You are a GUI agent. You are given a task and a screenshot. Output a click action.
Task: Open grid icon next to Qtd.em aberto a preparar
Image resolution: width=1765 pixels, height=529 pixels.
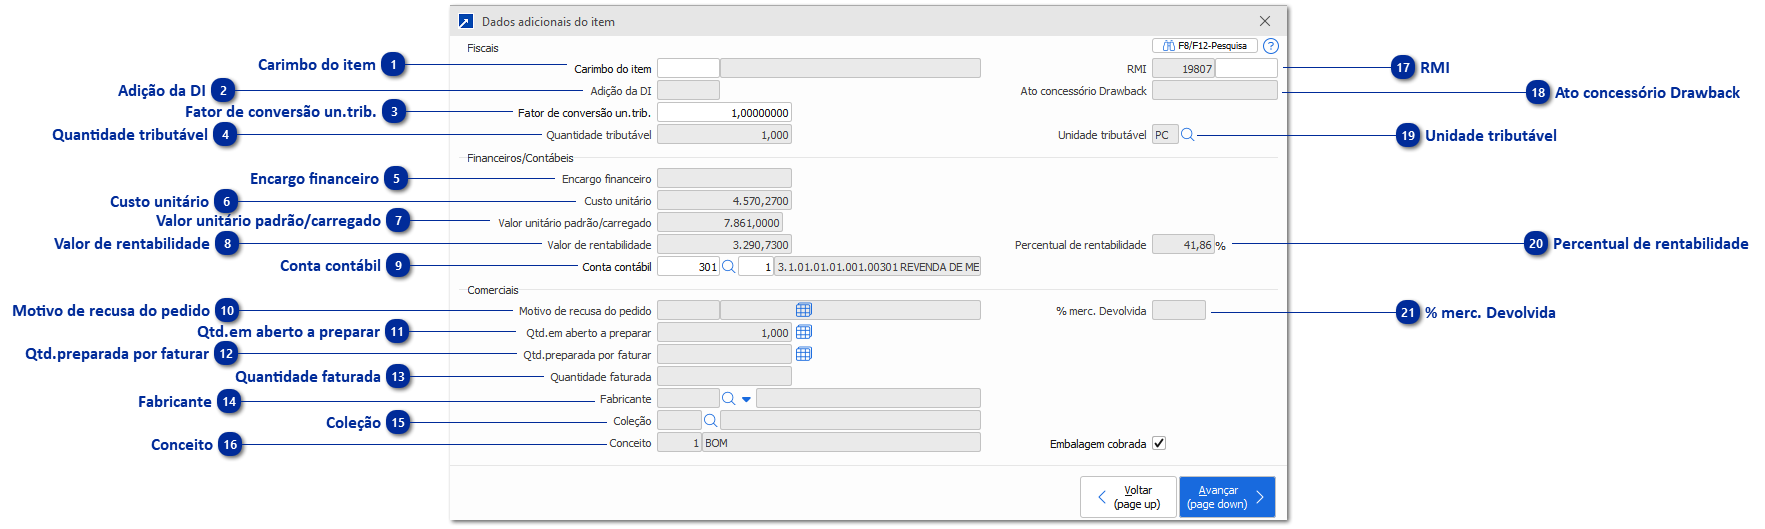click(804, 332)
